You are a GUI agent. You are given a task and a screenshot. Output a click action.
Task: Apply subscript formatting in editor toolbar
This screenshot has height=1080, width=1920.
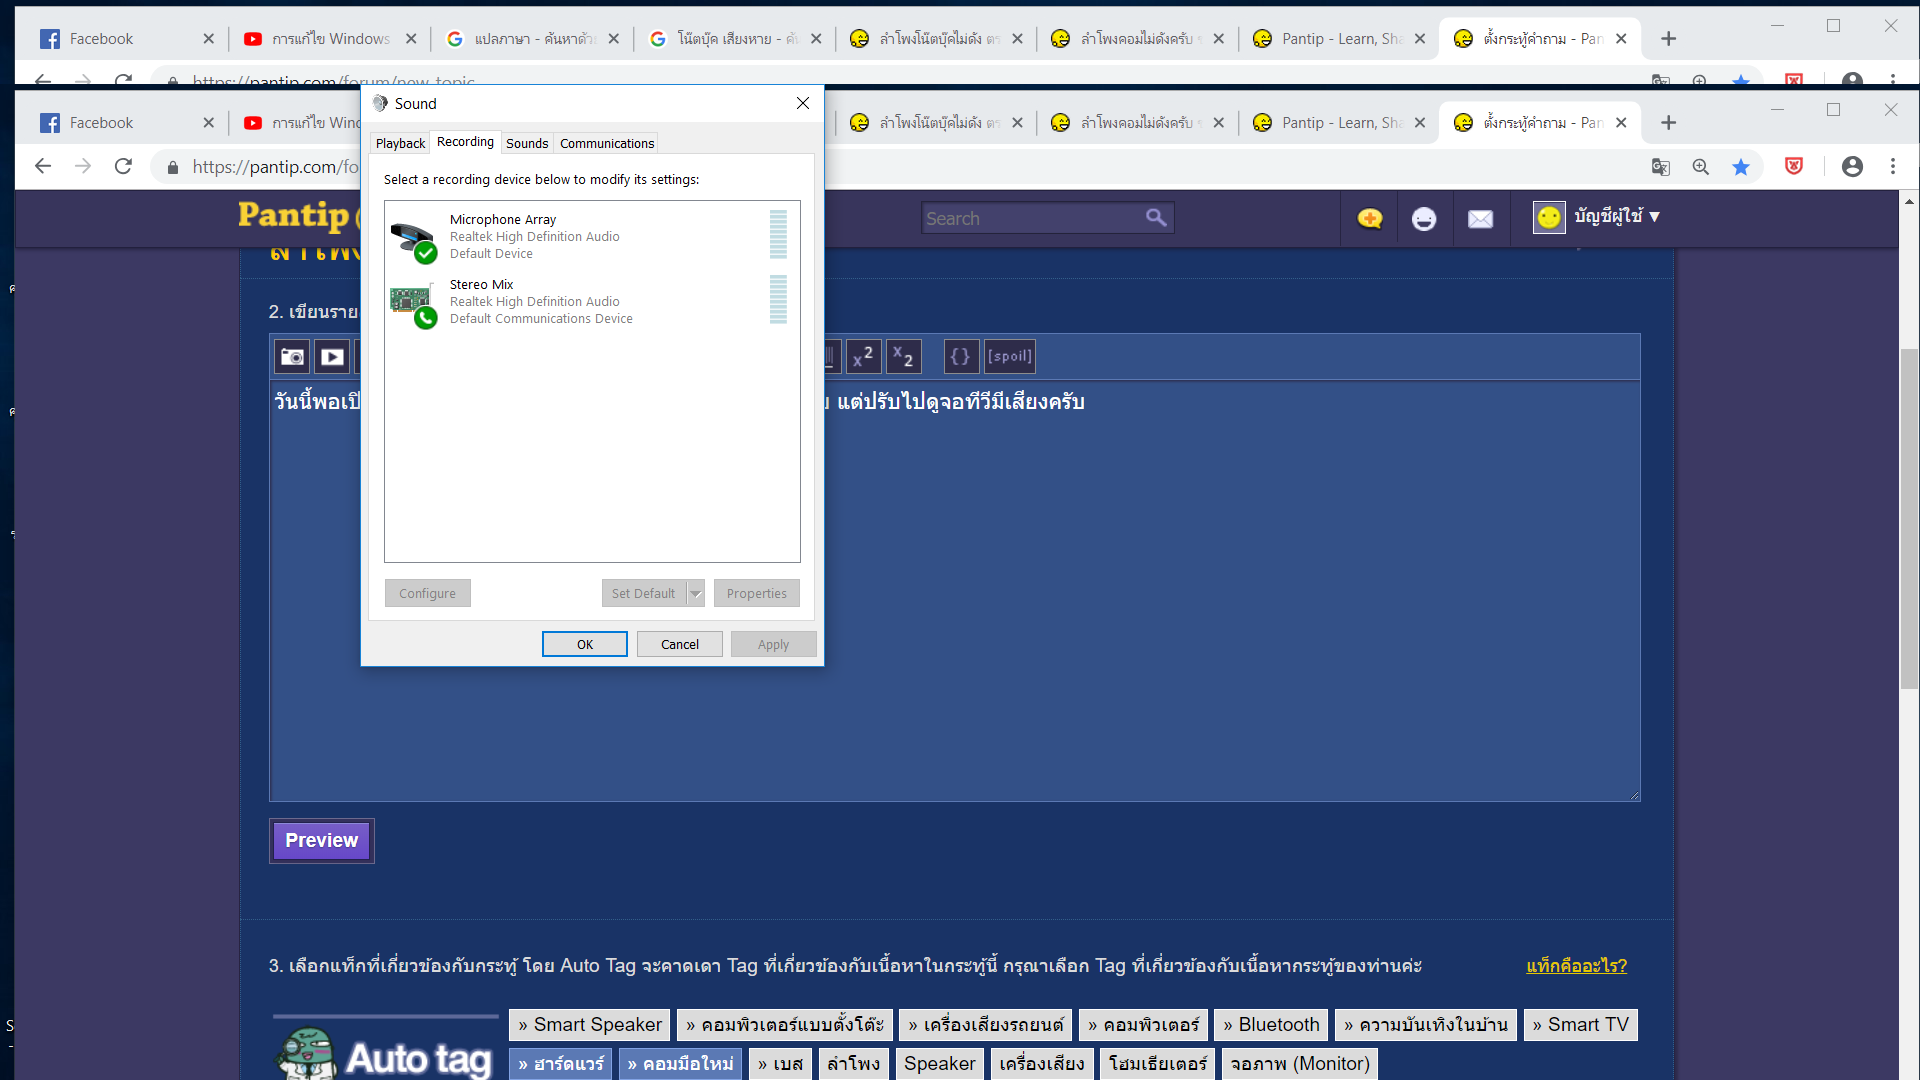point(903,357)
